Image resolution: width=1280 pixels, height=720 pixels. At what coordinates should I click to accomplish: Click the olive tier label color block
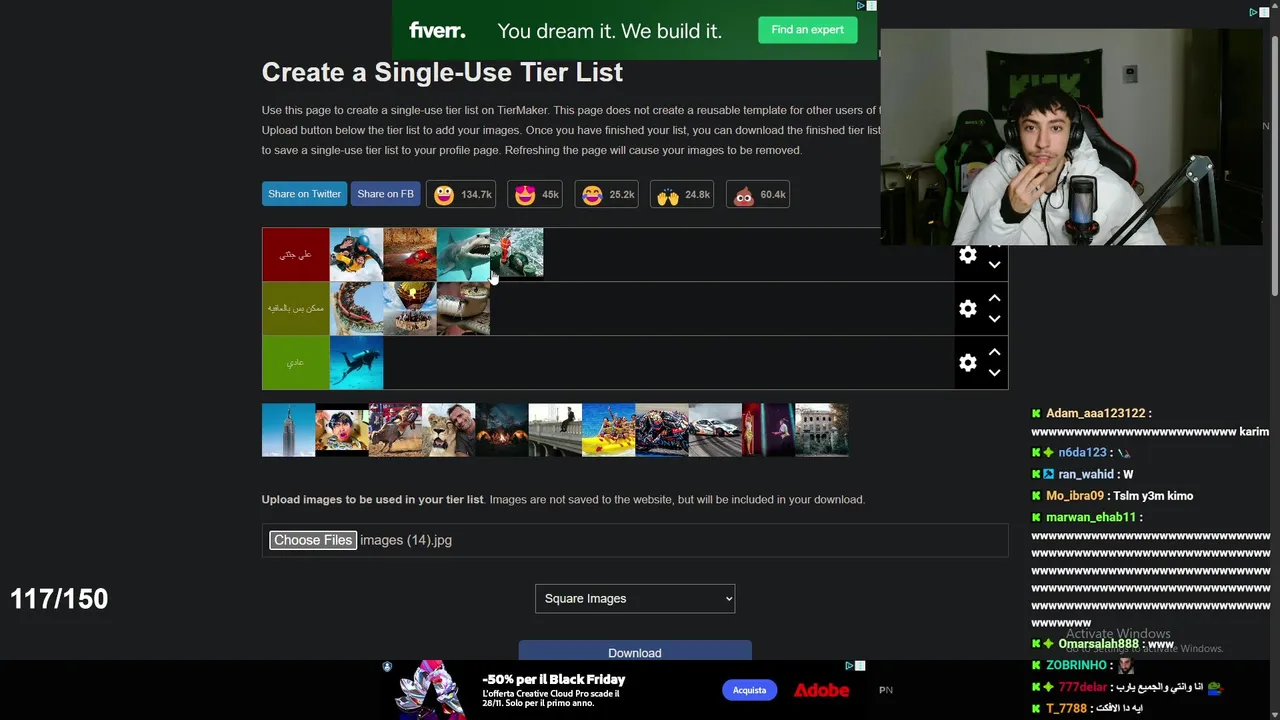295,309
